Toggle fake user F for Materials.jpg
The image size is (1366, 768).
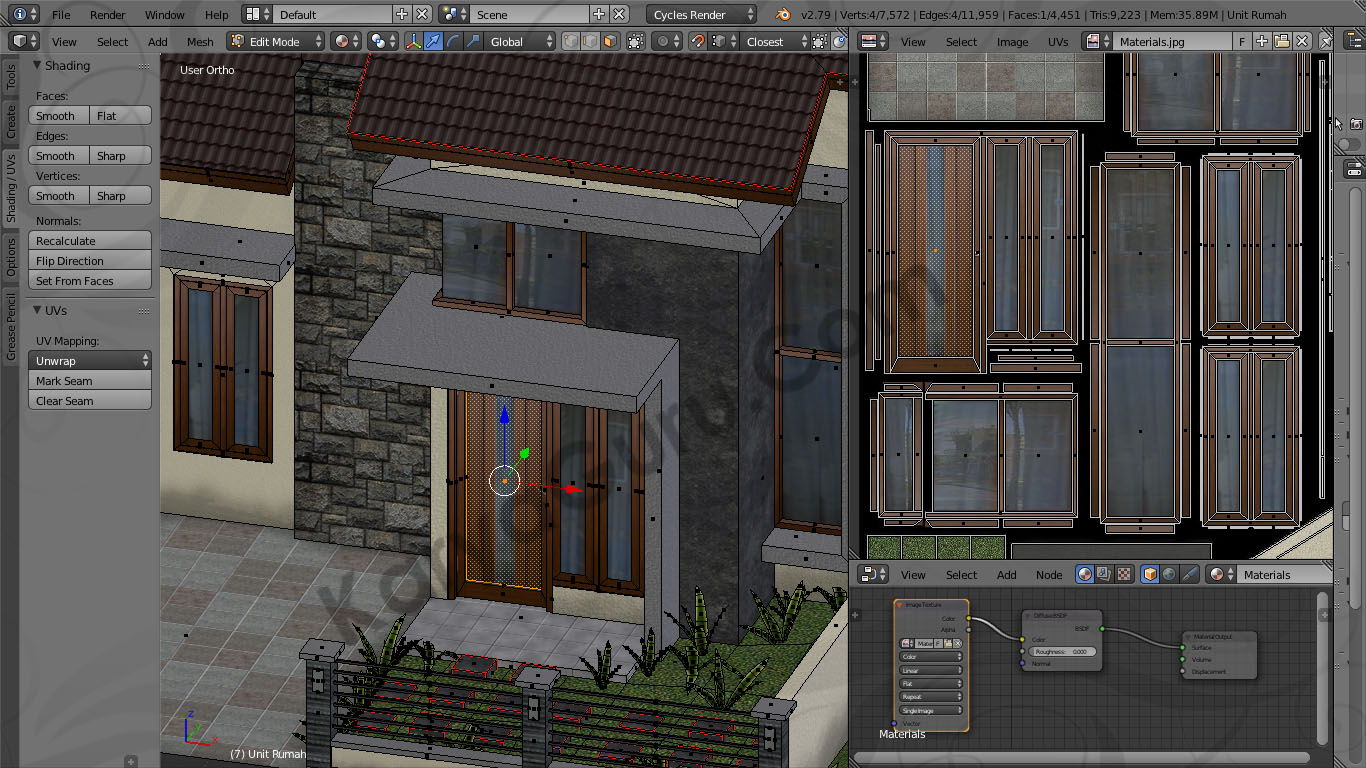click(1242, 42)
